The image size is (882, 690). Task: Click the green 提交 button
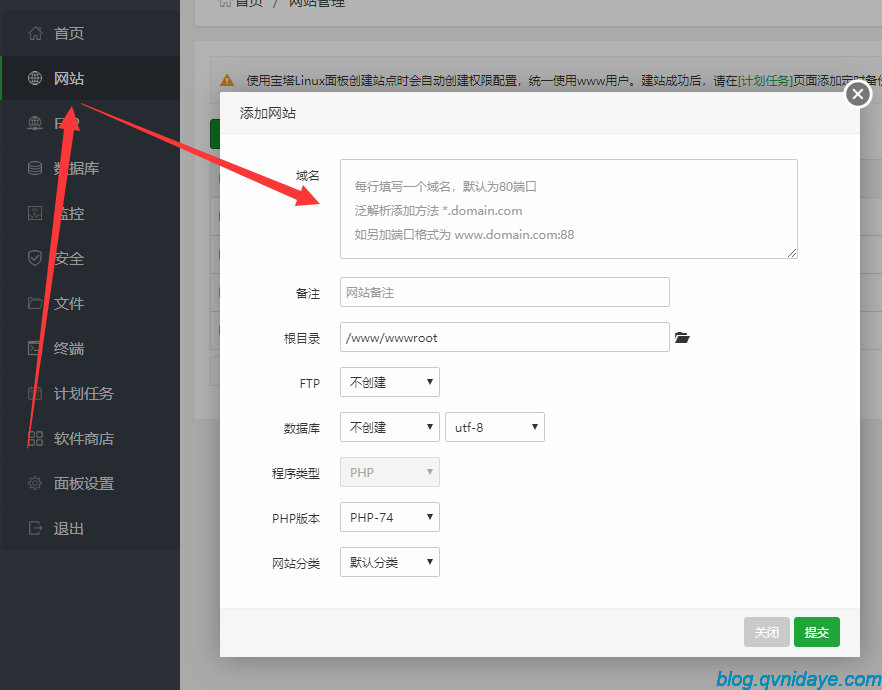coord(817,632)
